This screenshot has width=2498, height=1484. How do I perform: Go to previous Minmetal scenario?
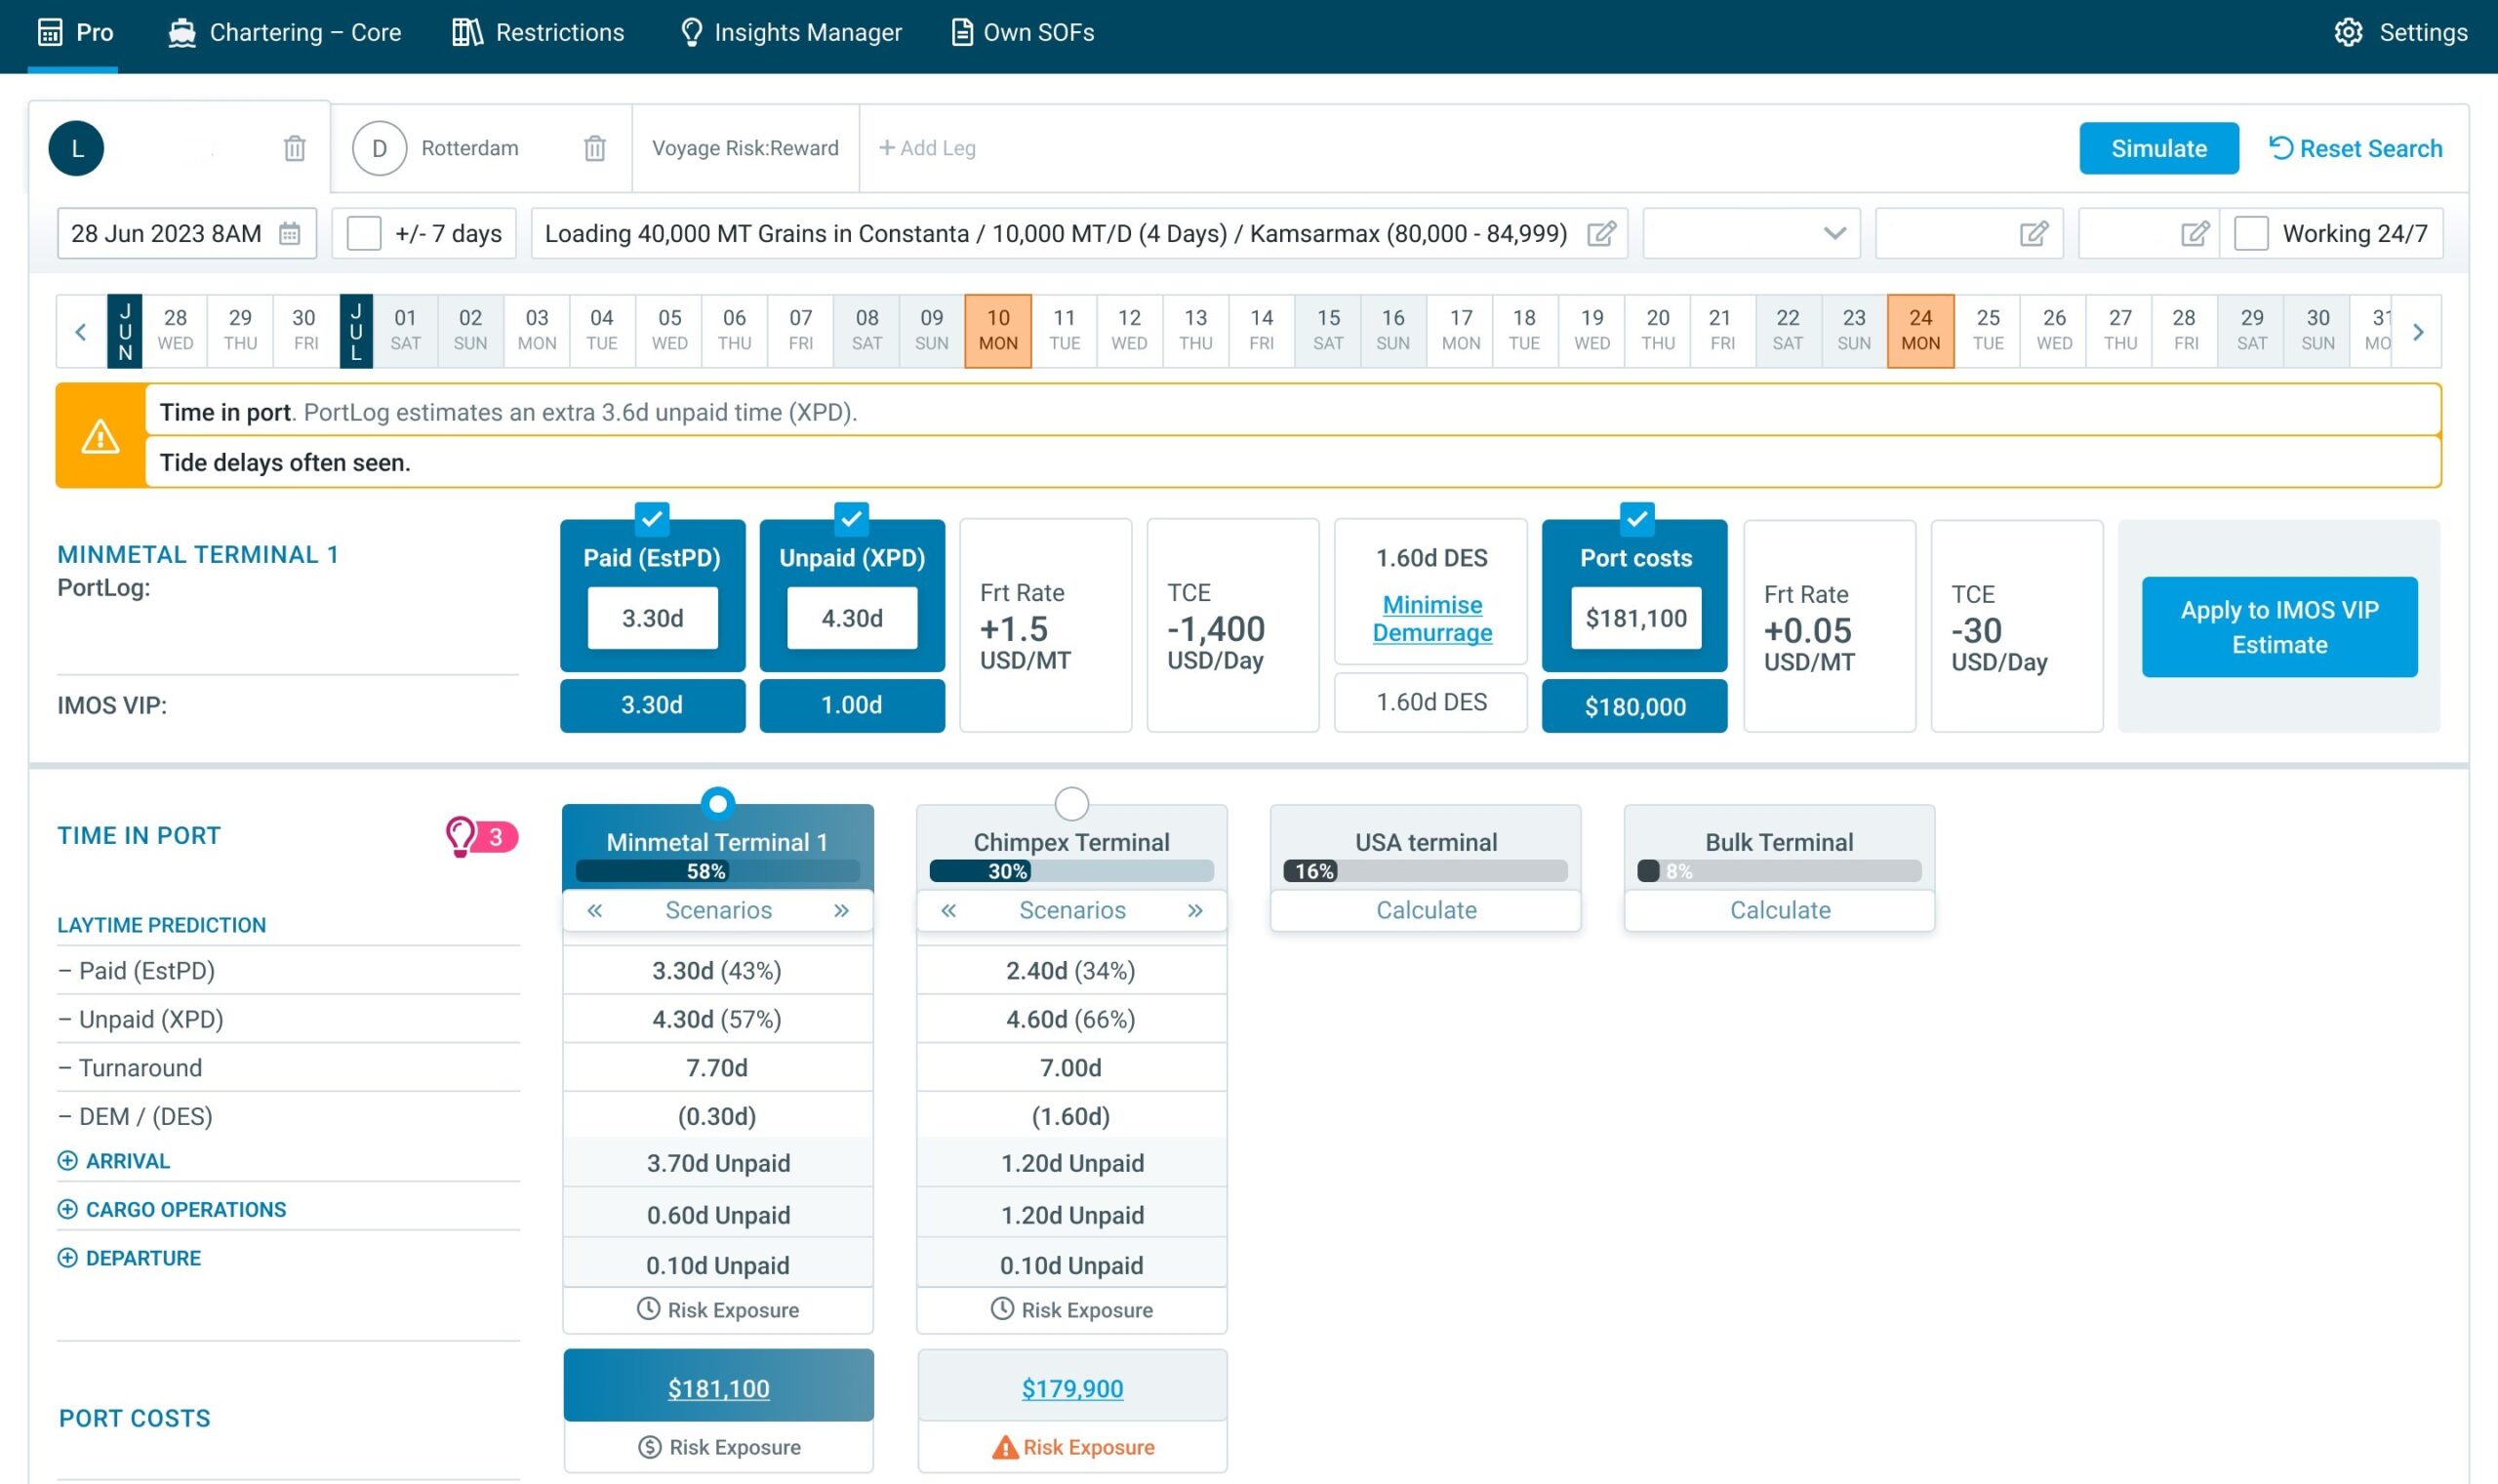coord(595,910)
